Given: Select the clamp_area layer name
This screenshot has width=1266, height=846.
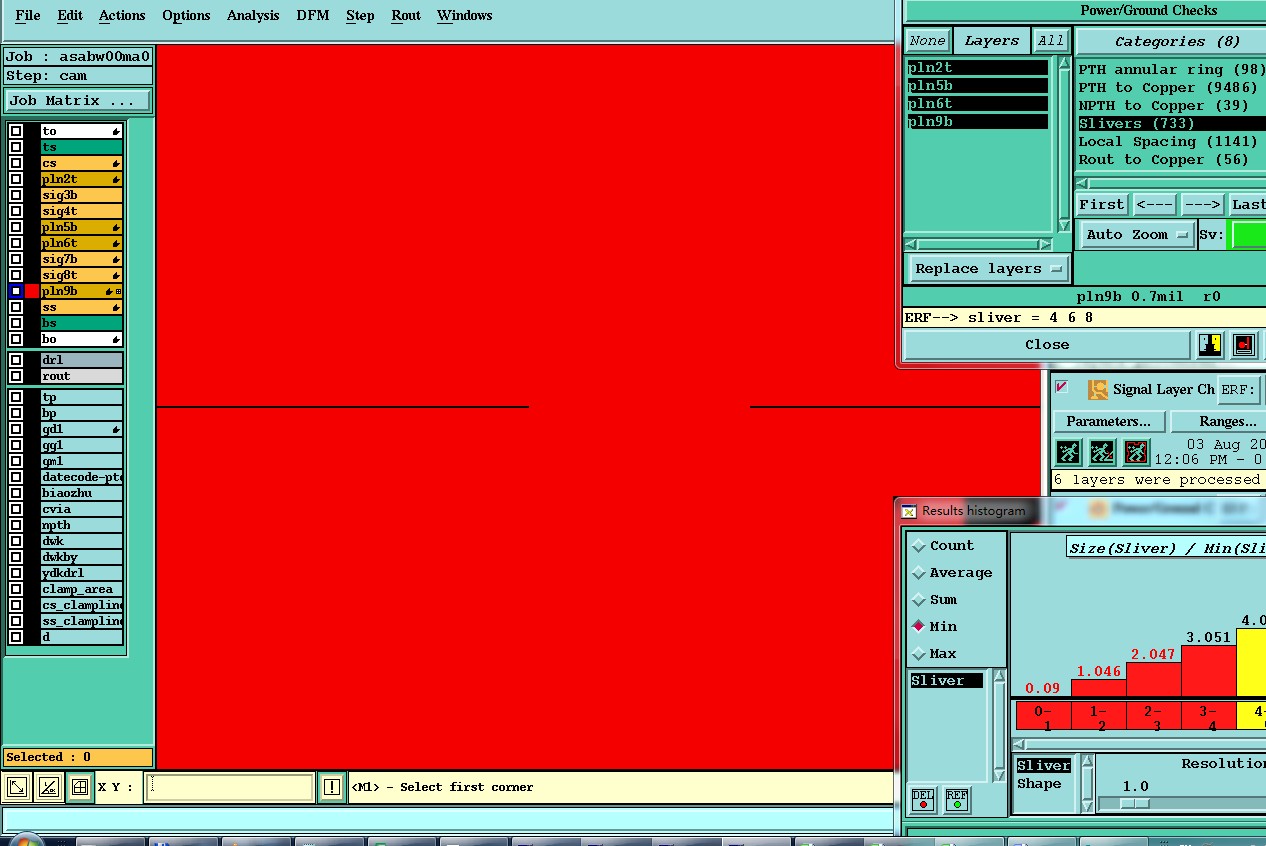Looking at the screenshot, I should click(81, 589).
